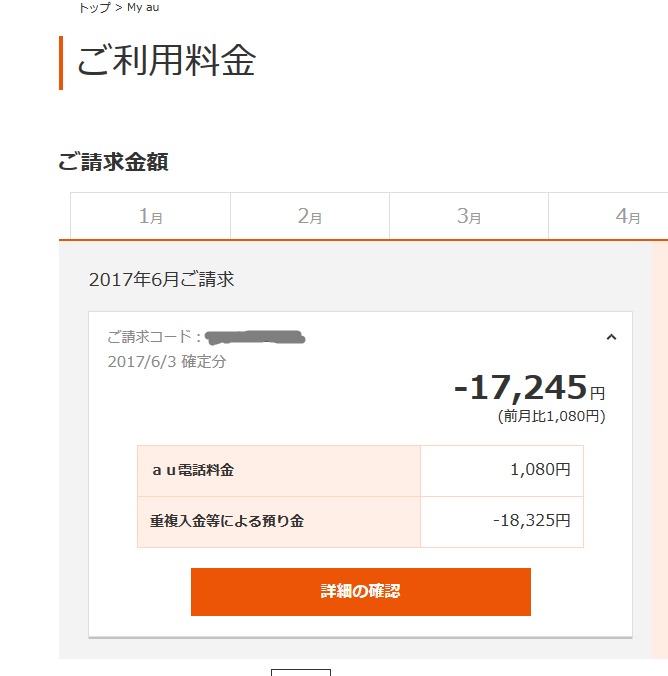Go to the 4月 tab

pyautogui.click(x=627, y=216)
